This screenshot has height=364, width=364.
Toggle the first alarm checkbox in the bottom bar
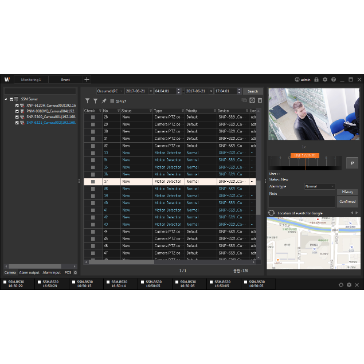pyautogui.click(x=5, y=282)
